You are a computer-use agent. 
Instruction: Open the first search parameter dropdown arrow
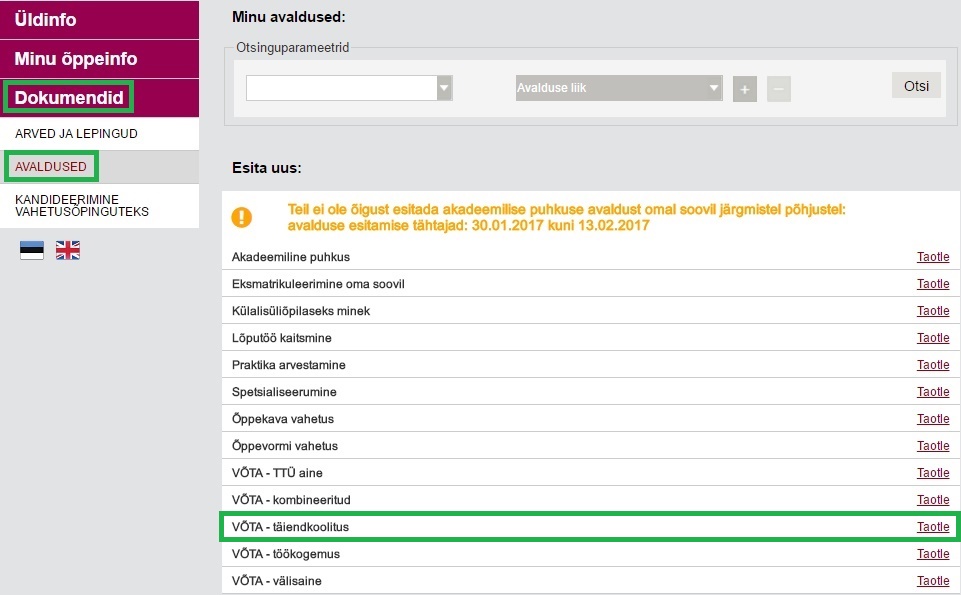pos(444,88)
